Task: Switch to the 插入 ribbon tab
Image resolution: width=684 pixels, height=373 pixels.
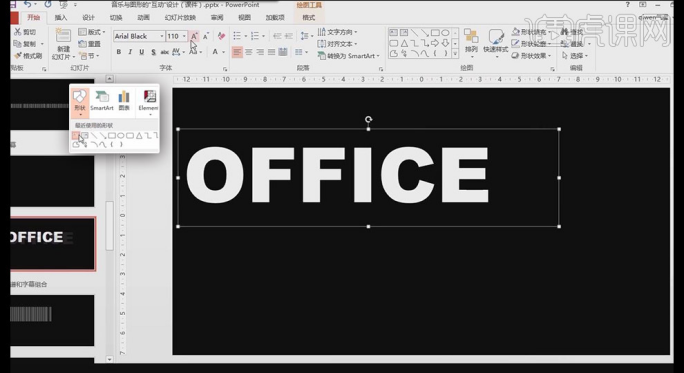Action: pos(61,17)
